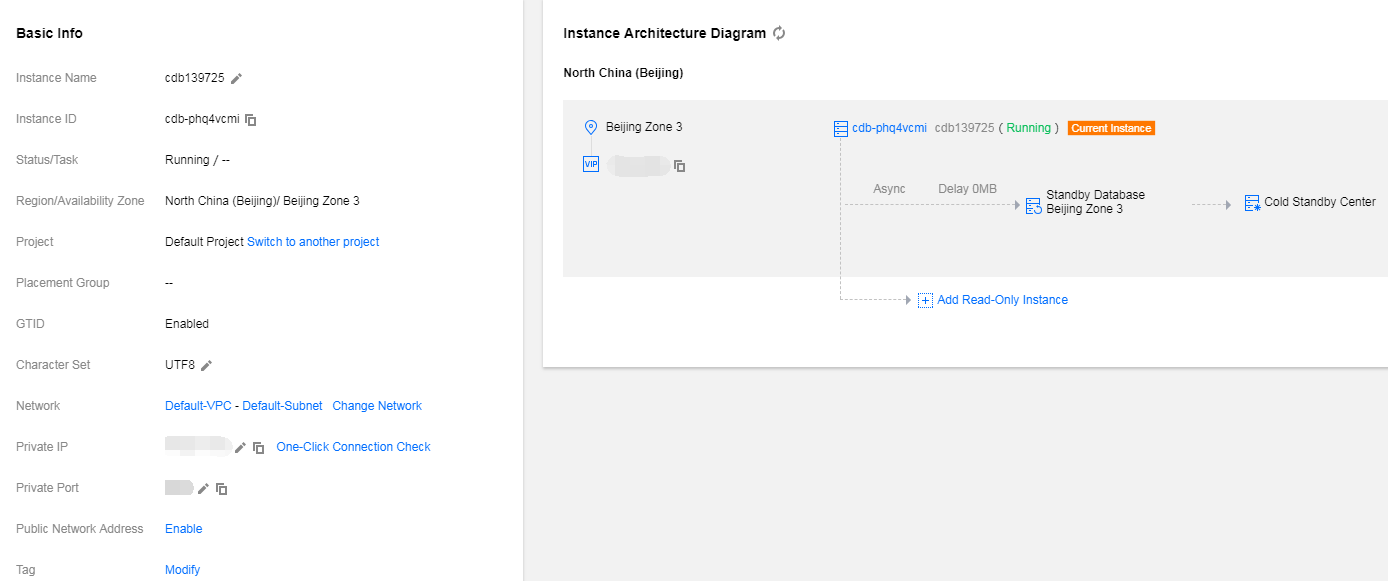Edit the instance name pencil icon
This screenshot has height=581, width=1388.
237,78
